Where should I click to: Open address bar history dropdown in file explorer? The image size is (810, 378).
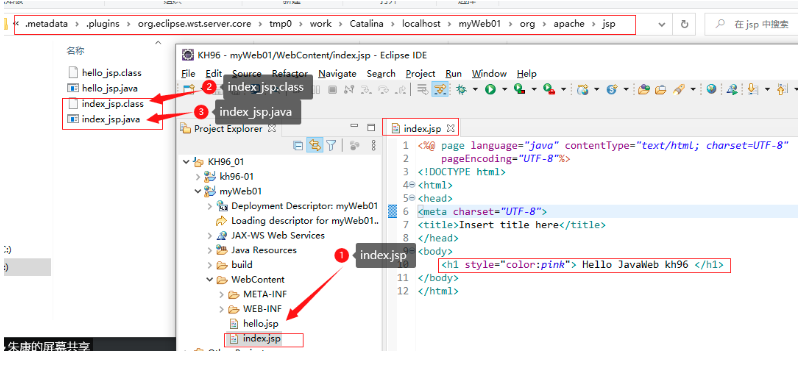click(662, 24)
